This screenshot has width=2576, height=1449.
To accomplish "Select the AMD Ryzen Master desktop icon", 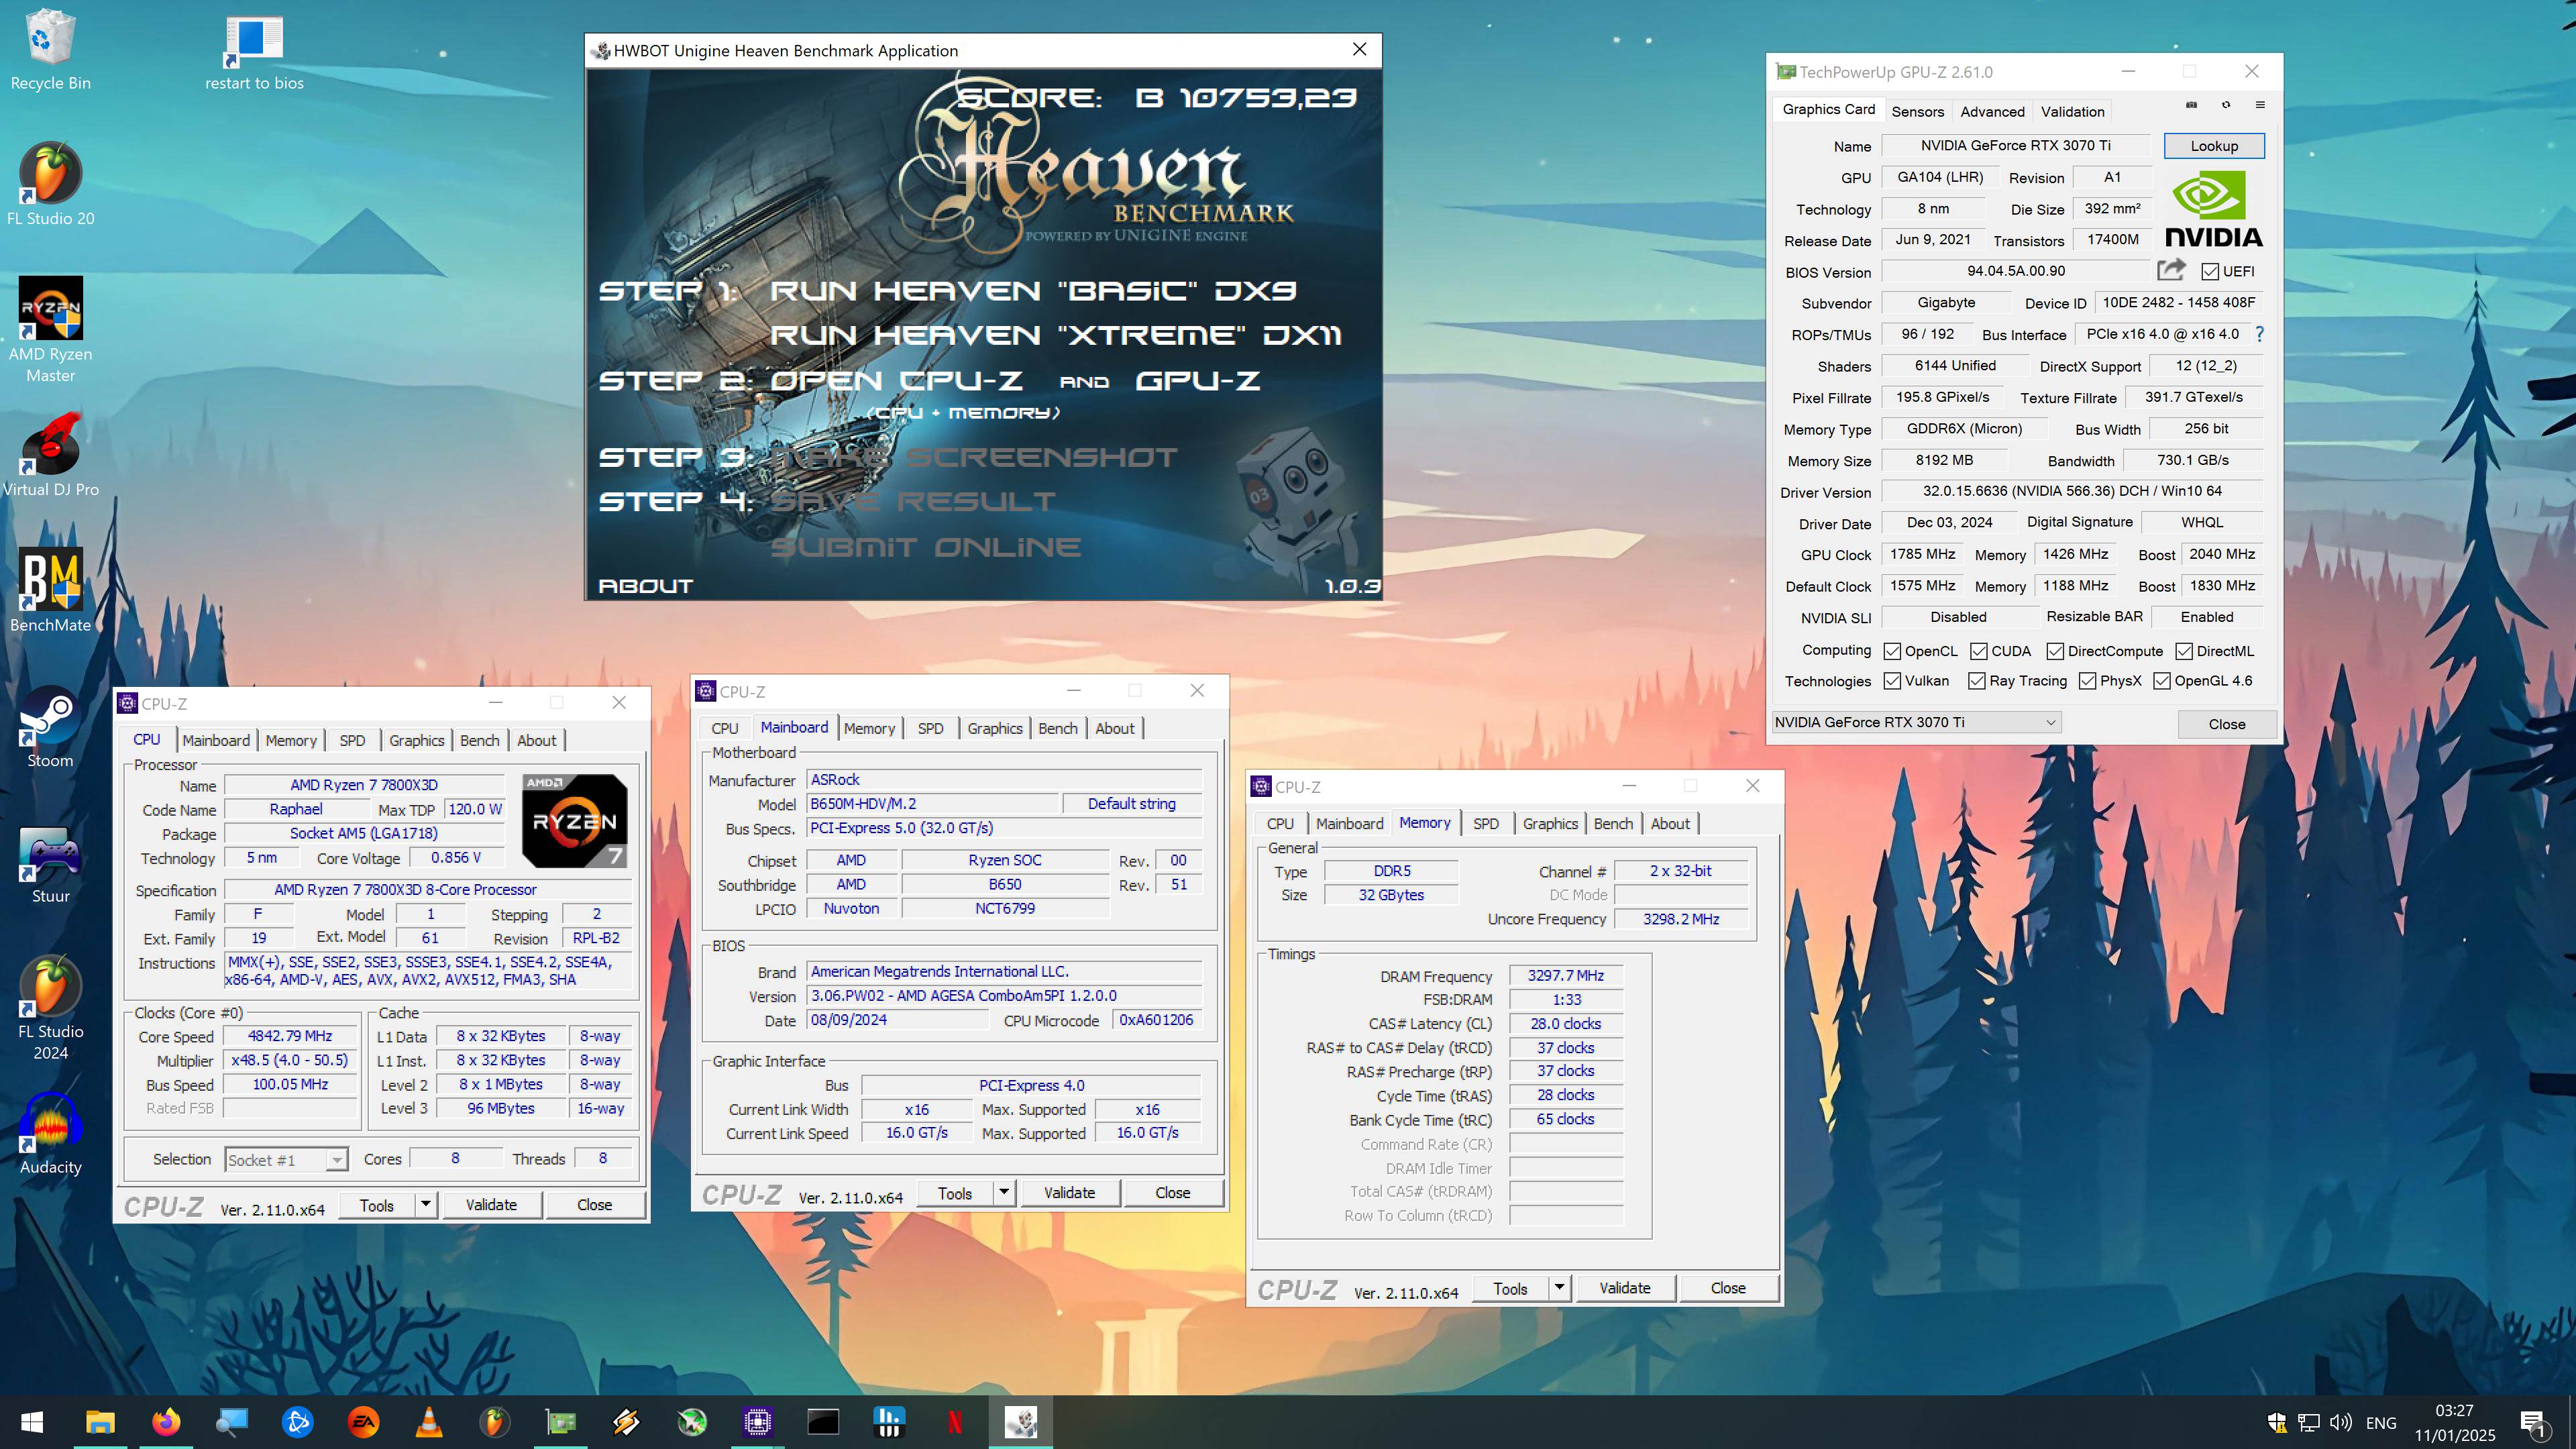I will [50, 330].
